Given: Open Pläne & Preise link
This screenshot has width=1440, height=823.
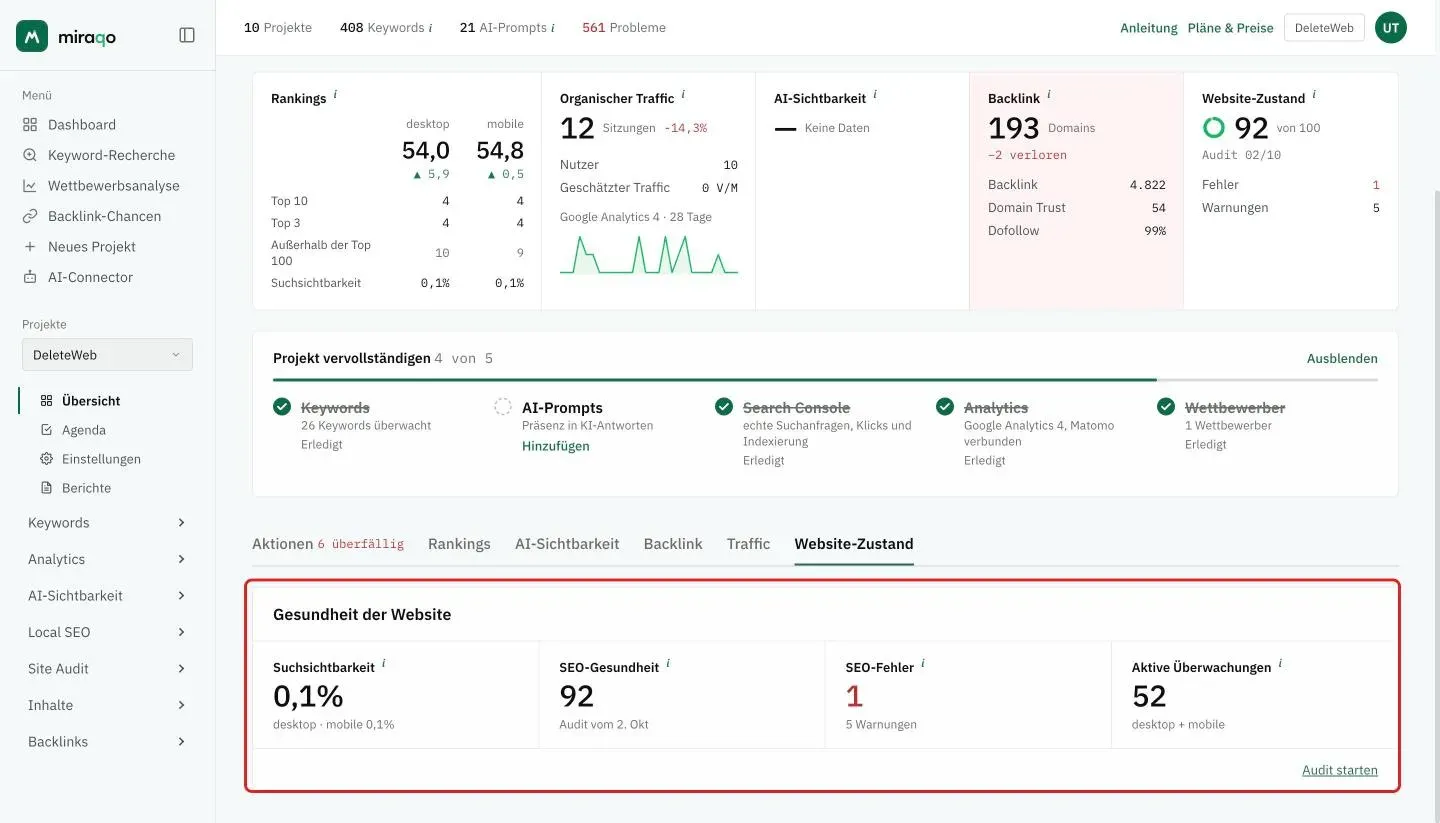Looking at the screenshot, I should click(x=1230, y=28).
